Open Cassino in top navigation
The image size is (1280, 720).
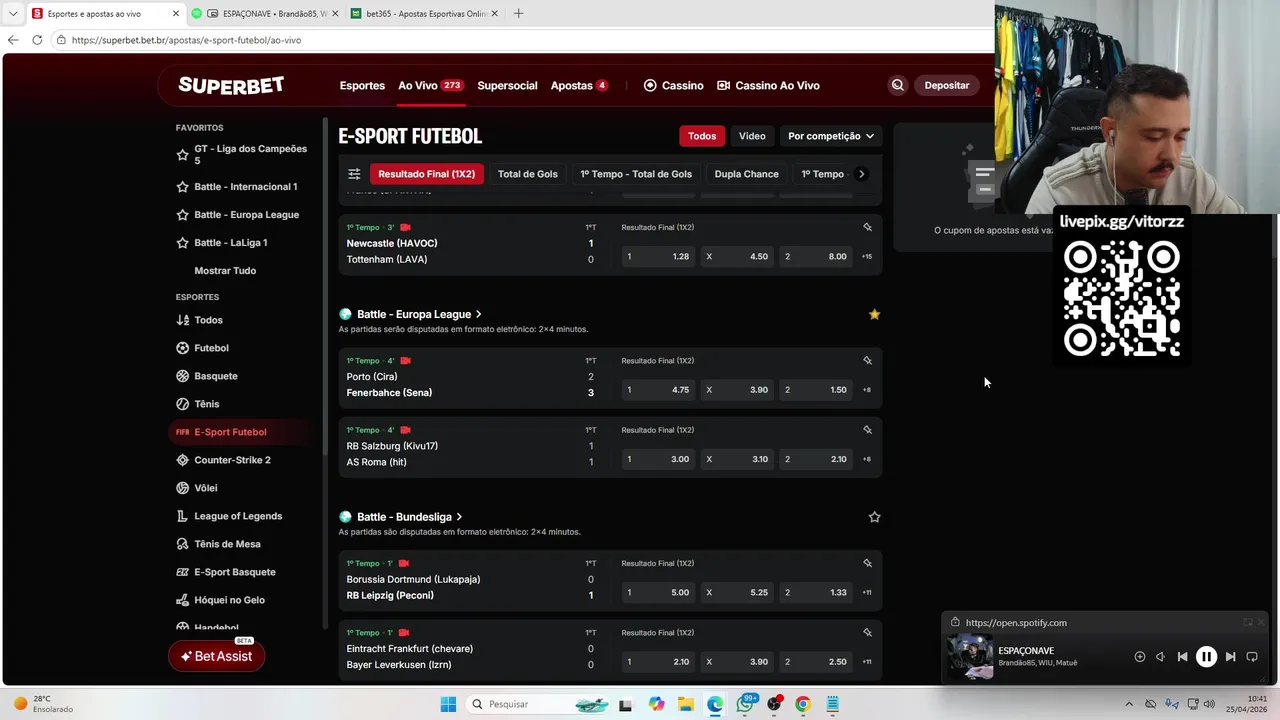(x=673, y=86)
